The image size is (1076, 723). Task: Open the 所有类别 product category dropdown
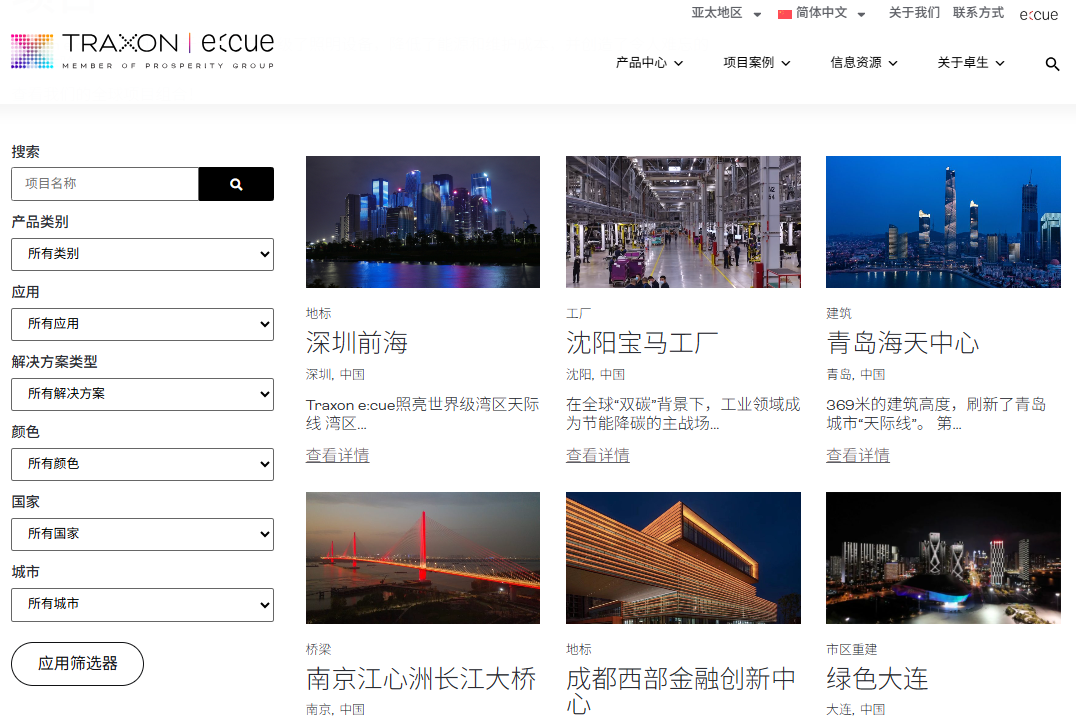click(142, 254)
